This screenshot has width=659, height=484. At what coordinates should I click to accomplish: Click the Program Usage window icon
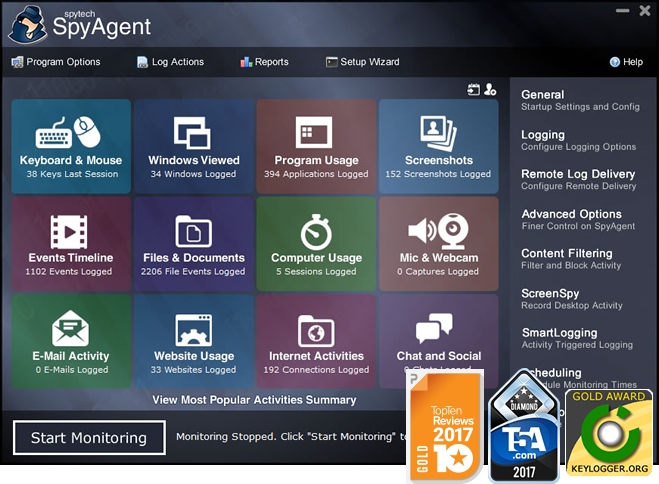coord(314,132)
